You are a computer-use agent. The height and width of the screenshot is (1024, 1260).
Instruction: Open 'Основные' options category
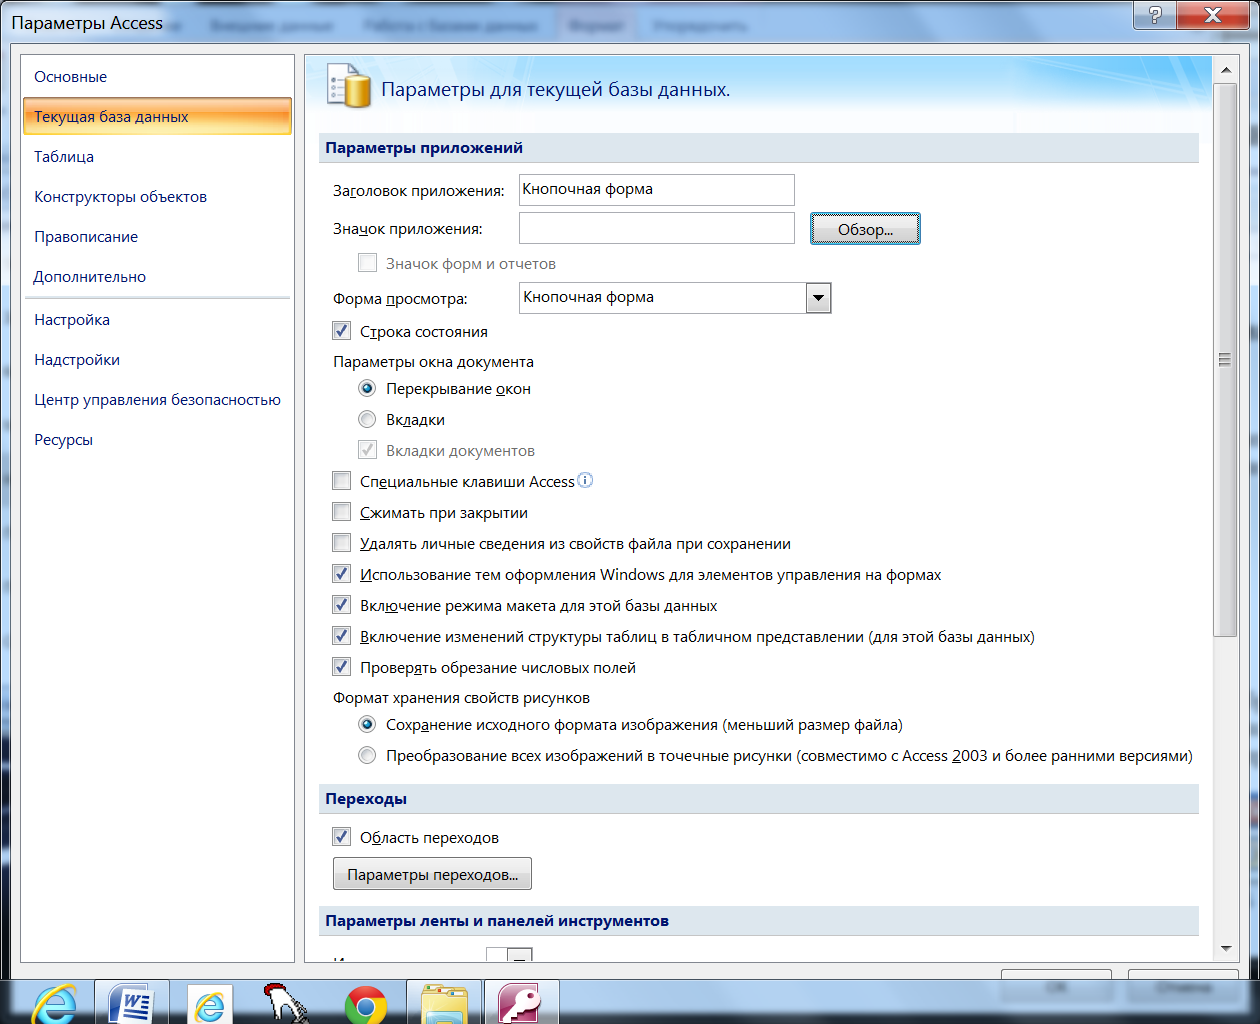[157, 77]
